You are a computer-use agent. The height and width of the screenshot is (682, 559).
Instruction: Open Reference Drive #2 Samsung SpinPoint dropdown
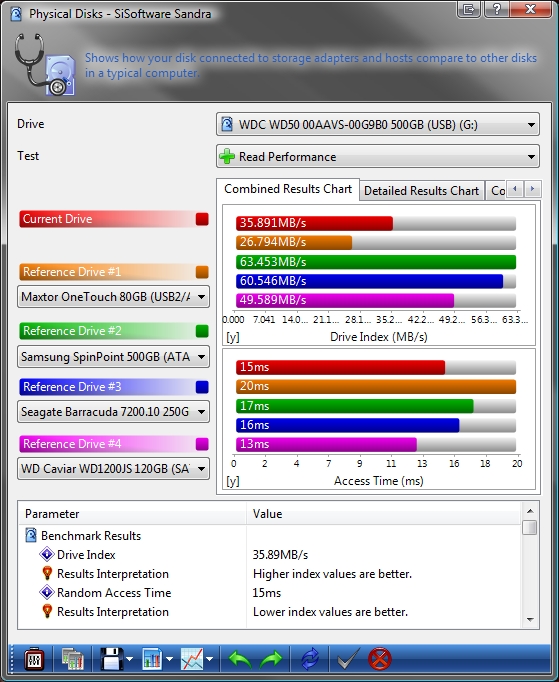point(113,357)
